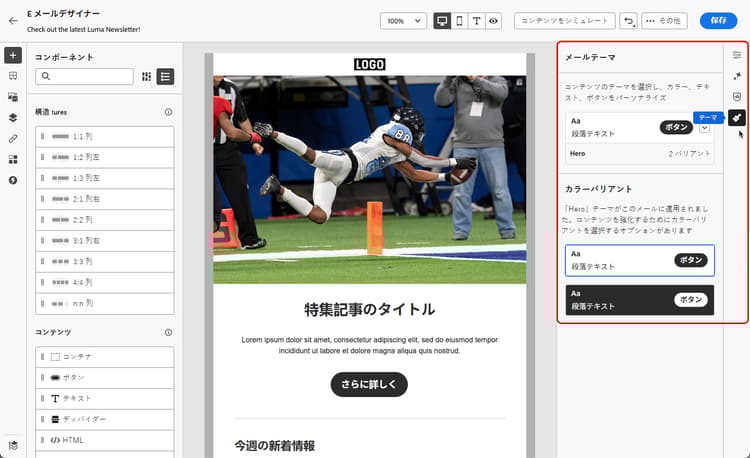
Task: Click the 今週の新着情報 heading
Action: coord(275,446)
